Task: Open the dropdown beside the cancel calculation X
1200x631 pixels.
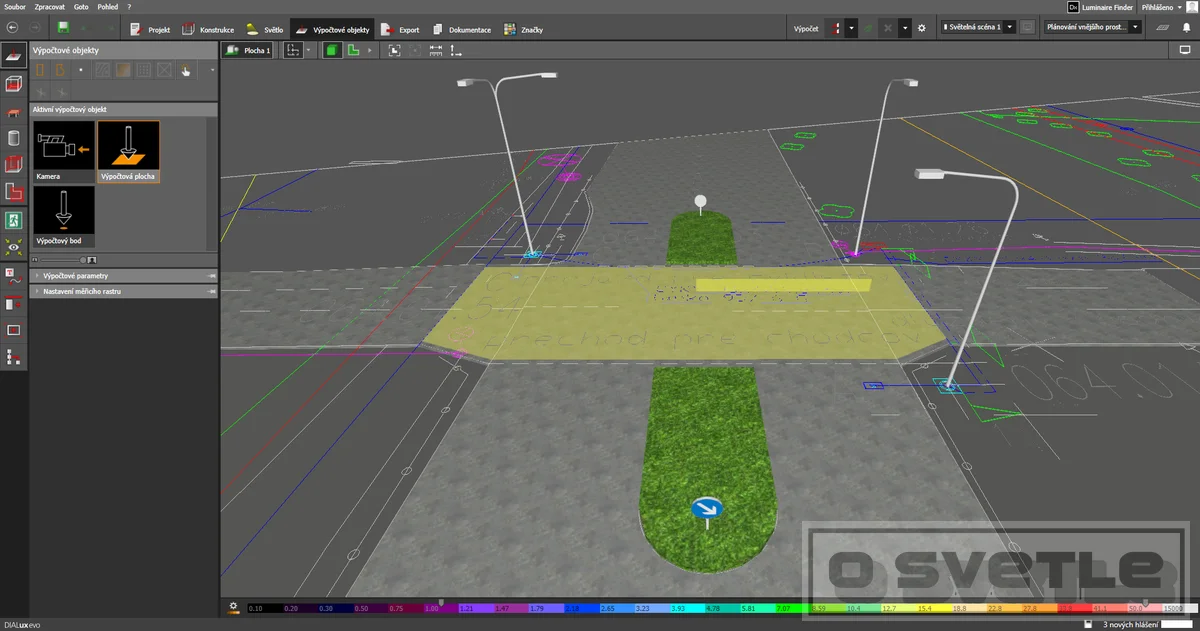Action: [x=904, y=28]
